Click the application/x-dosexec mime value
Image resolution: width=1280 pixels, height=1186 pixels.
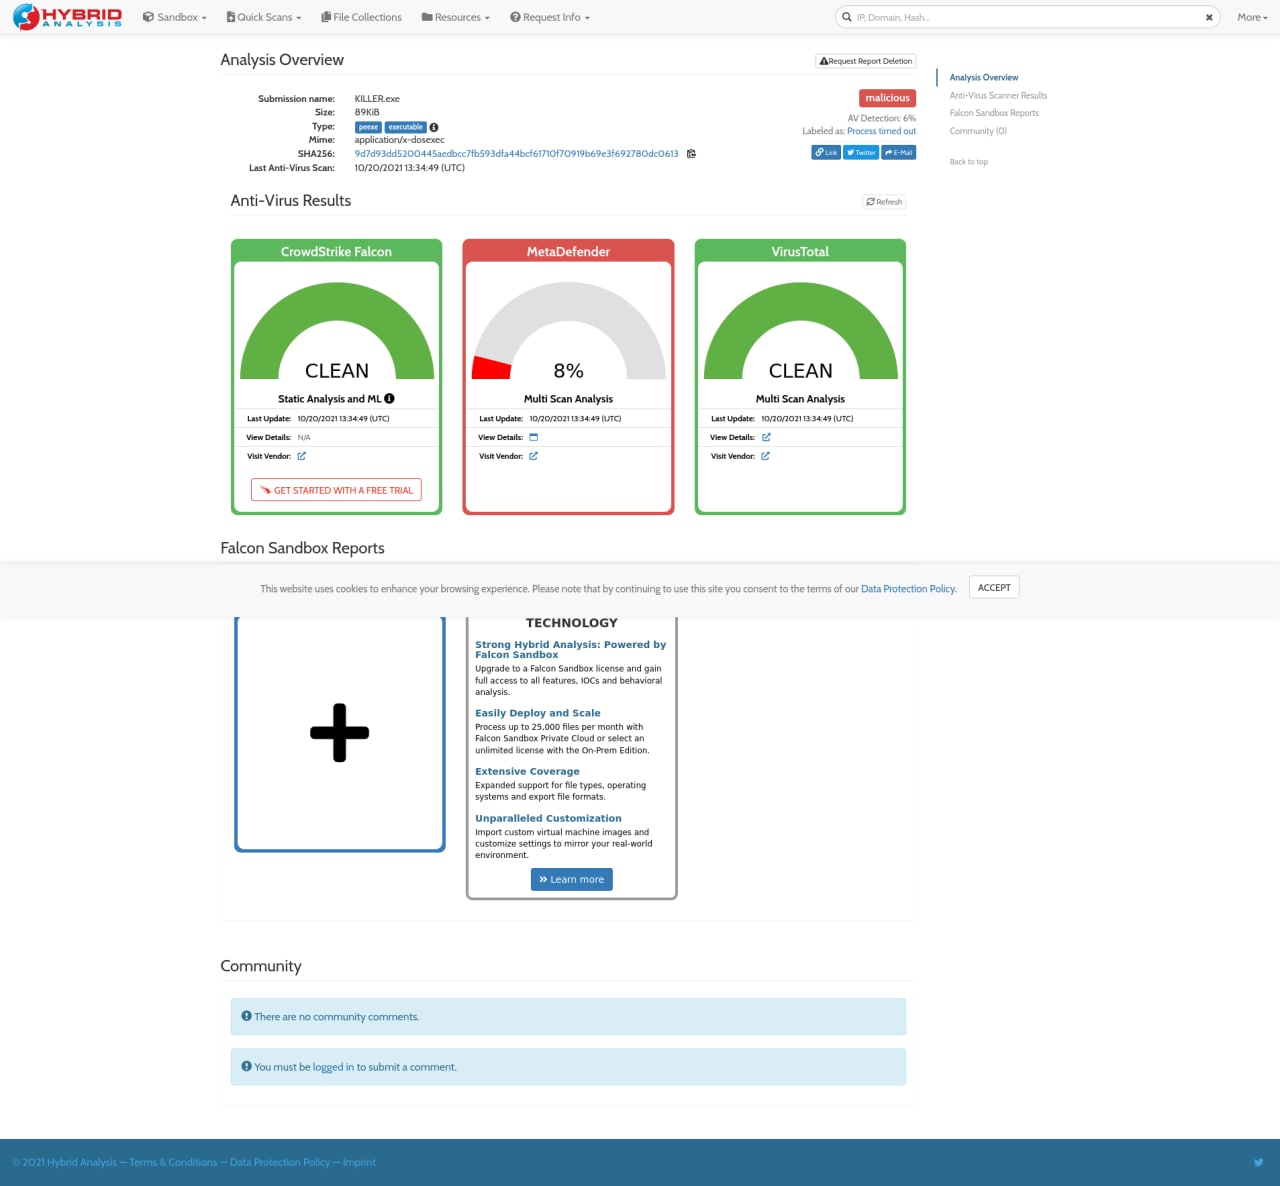click(399, 140)
